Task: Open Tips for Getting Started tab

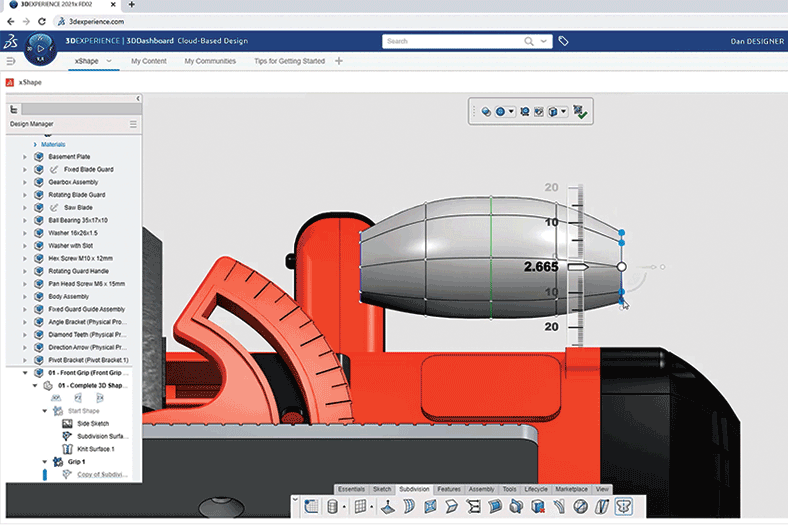Action: pyautogui.click(x=289, y=61)
